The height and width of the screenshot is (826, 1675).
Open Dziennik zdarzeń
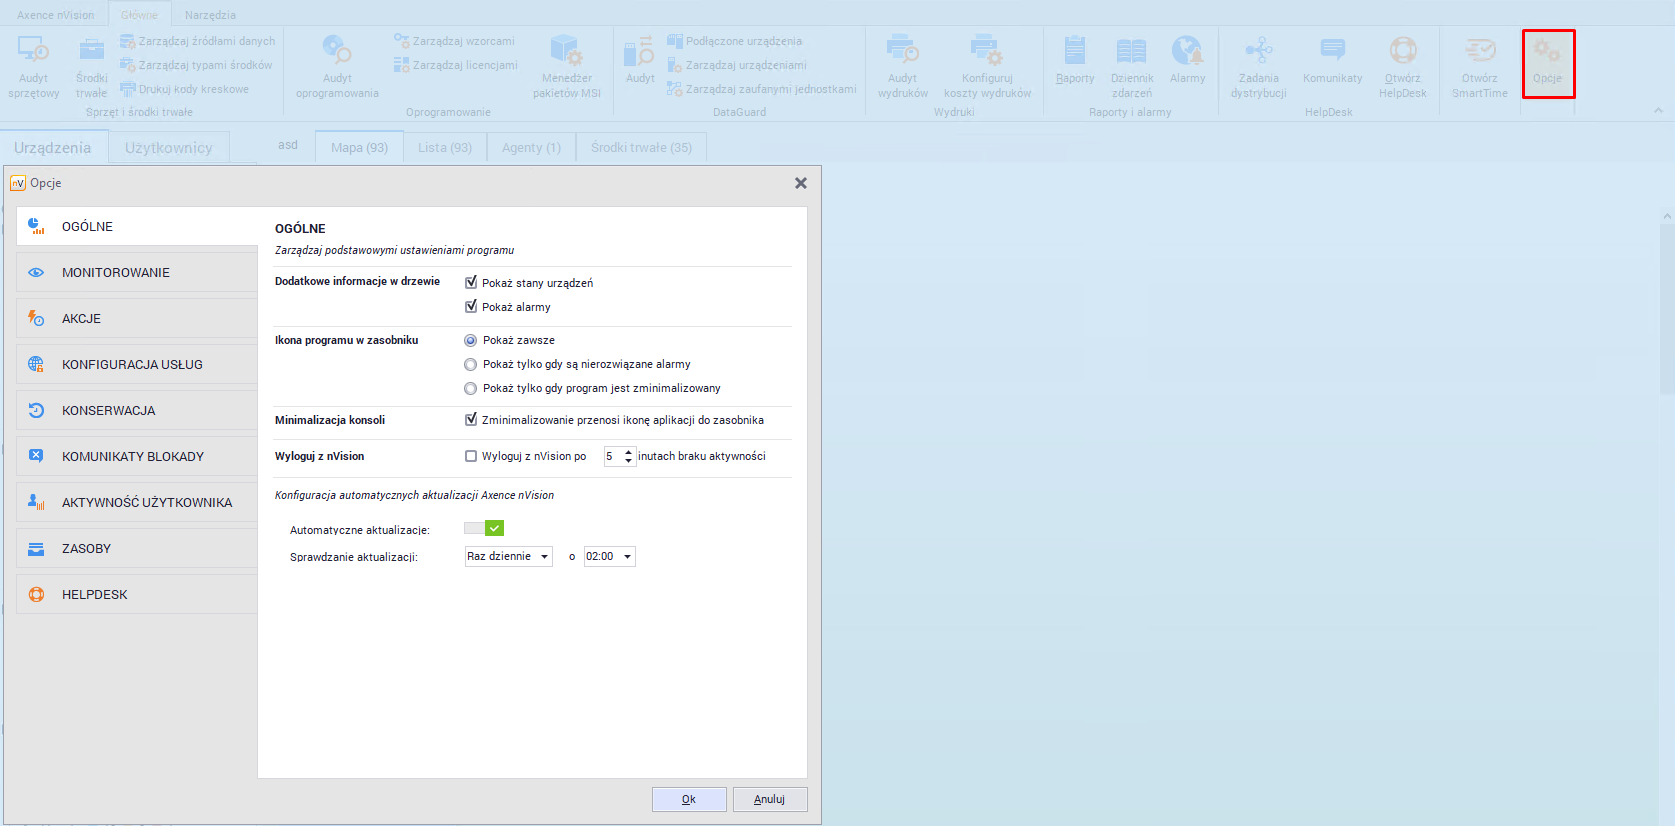[x=1132, y=67]
